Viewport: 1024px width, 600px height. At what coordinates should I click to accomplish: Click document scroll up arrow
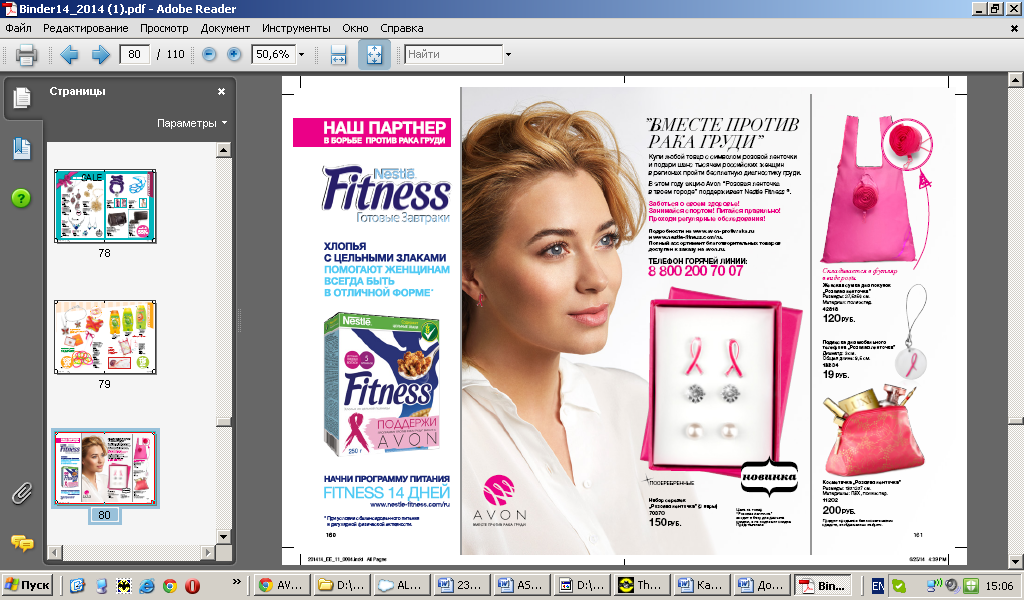1016,80
